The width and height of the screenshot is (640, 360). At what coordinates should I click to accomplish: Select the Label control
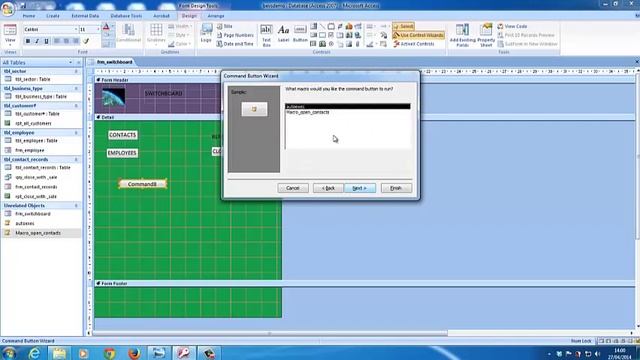click(x=283, y=33)
